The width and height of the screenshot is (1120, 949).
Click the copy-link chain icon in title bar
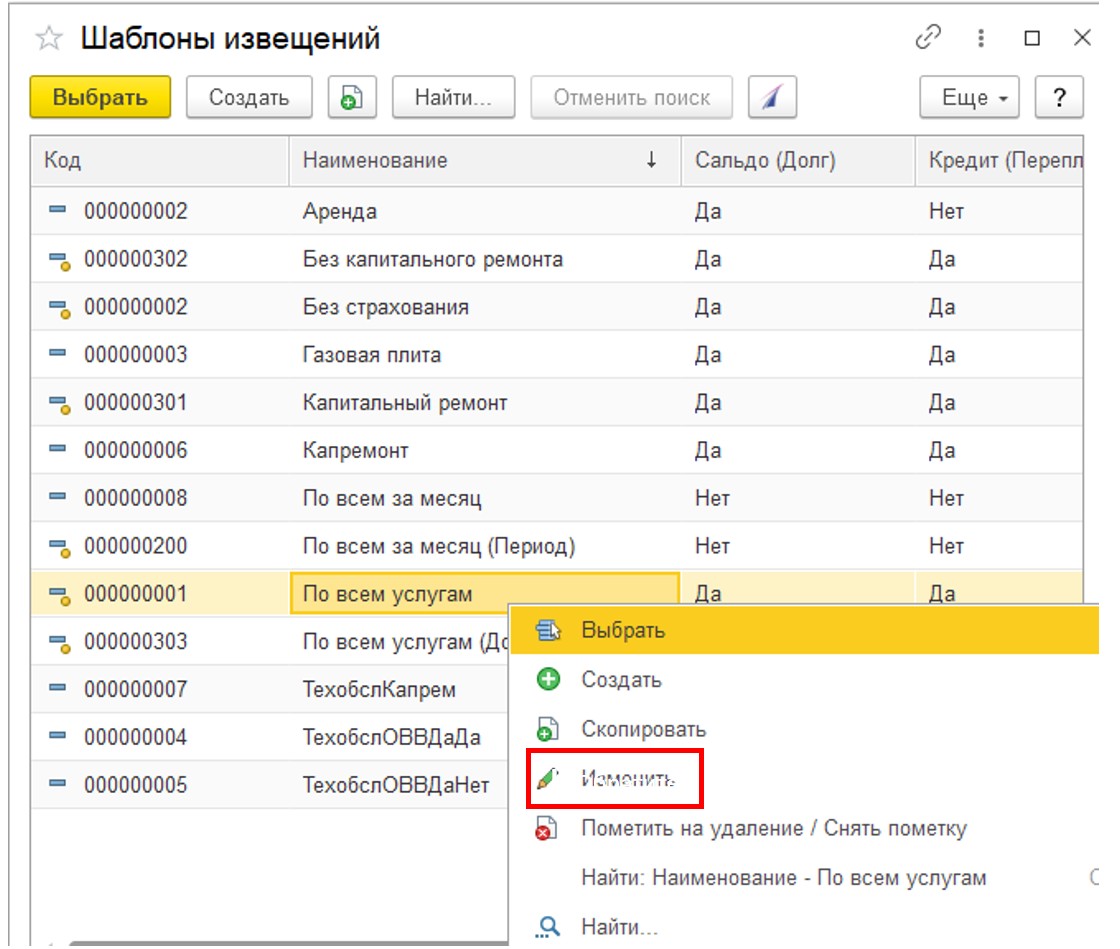(x=928, y=37)
